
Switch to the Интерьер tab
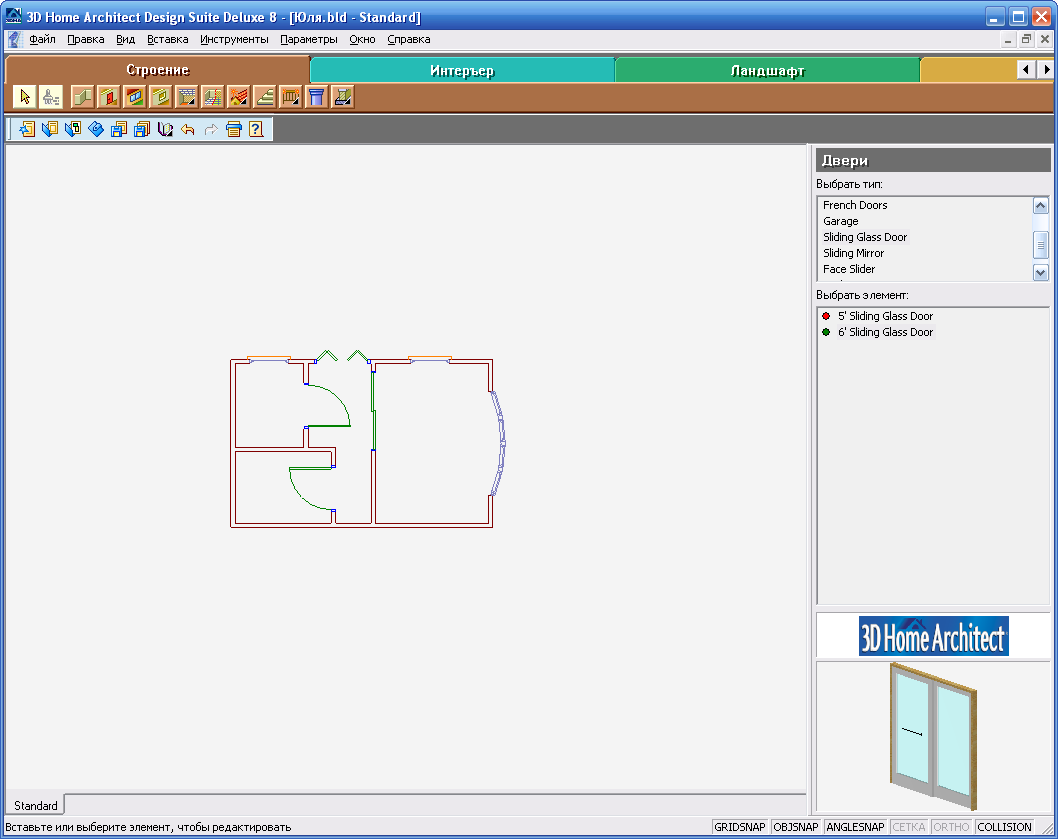pyautogui.click(x=462, y=71)
